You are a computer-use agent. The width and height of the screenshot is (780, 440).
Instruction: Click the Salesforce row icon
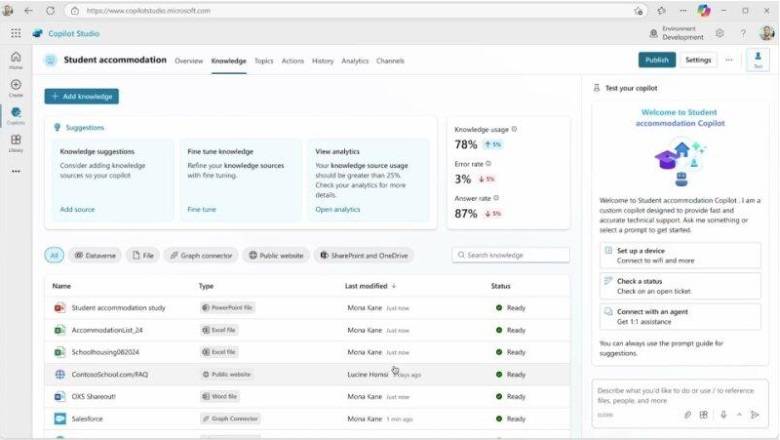click(60, 419)
